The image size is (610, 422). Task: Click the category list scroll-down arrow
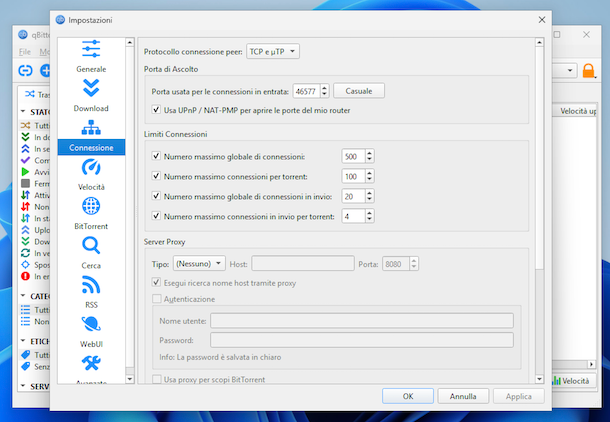130,378
